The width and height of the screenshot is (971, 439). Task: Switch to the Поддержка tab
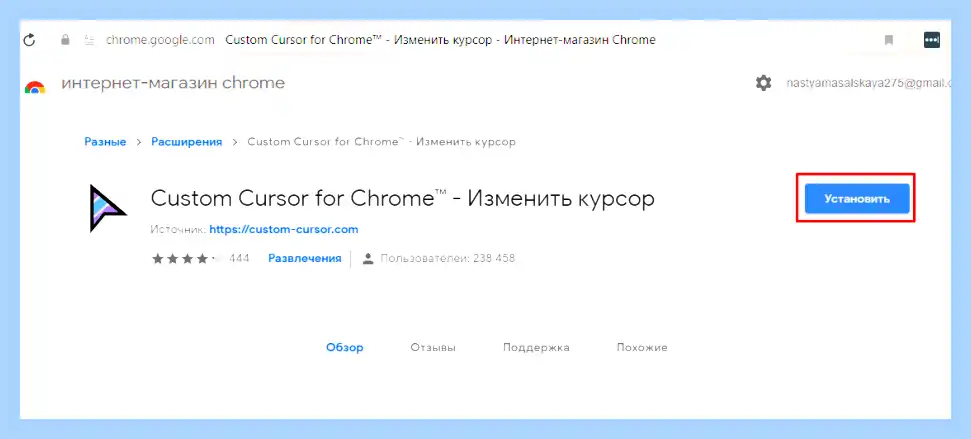click(536, 347)
